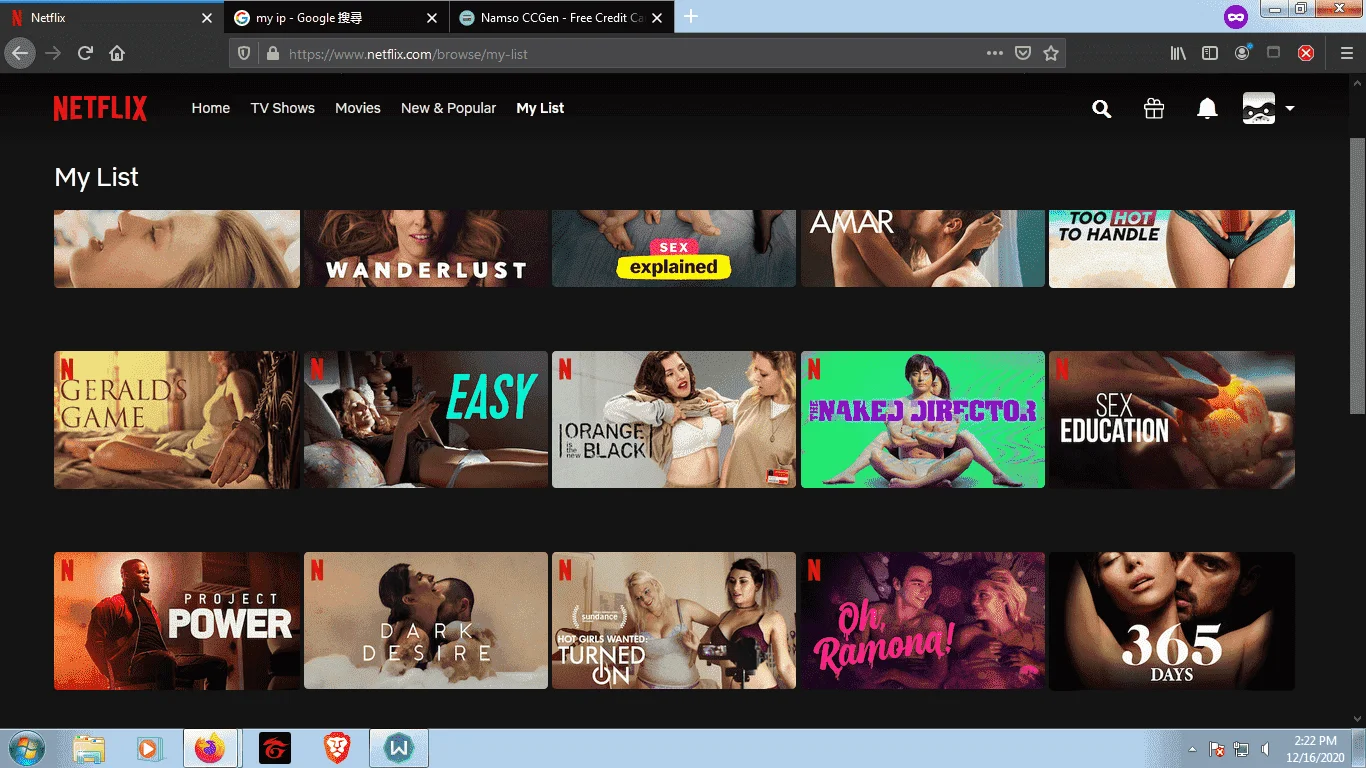Click the gift box icon
This screenshot has height=768, width=1366.
pos(1154,109)
